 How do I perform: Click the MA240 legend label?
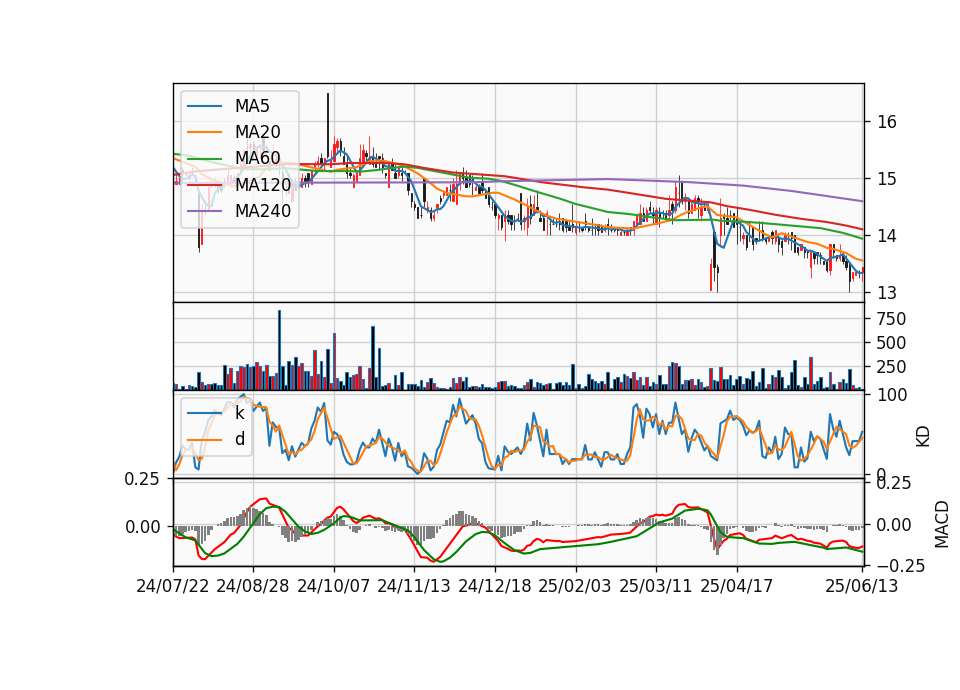click(263, 211)
